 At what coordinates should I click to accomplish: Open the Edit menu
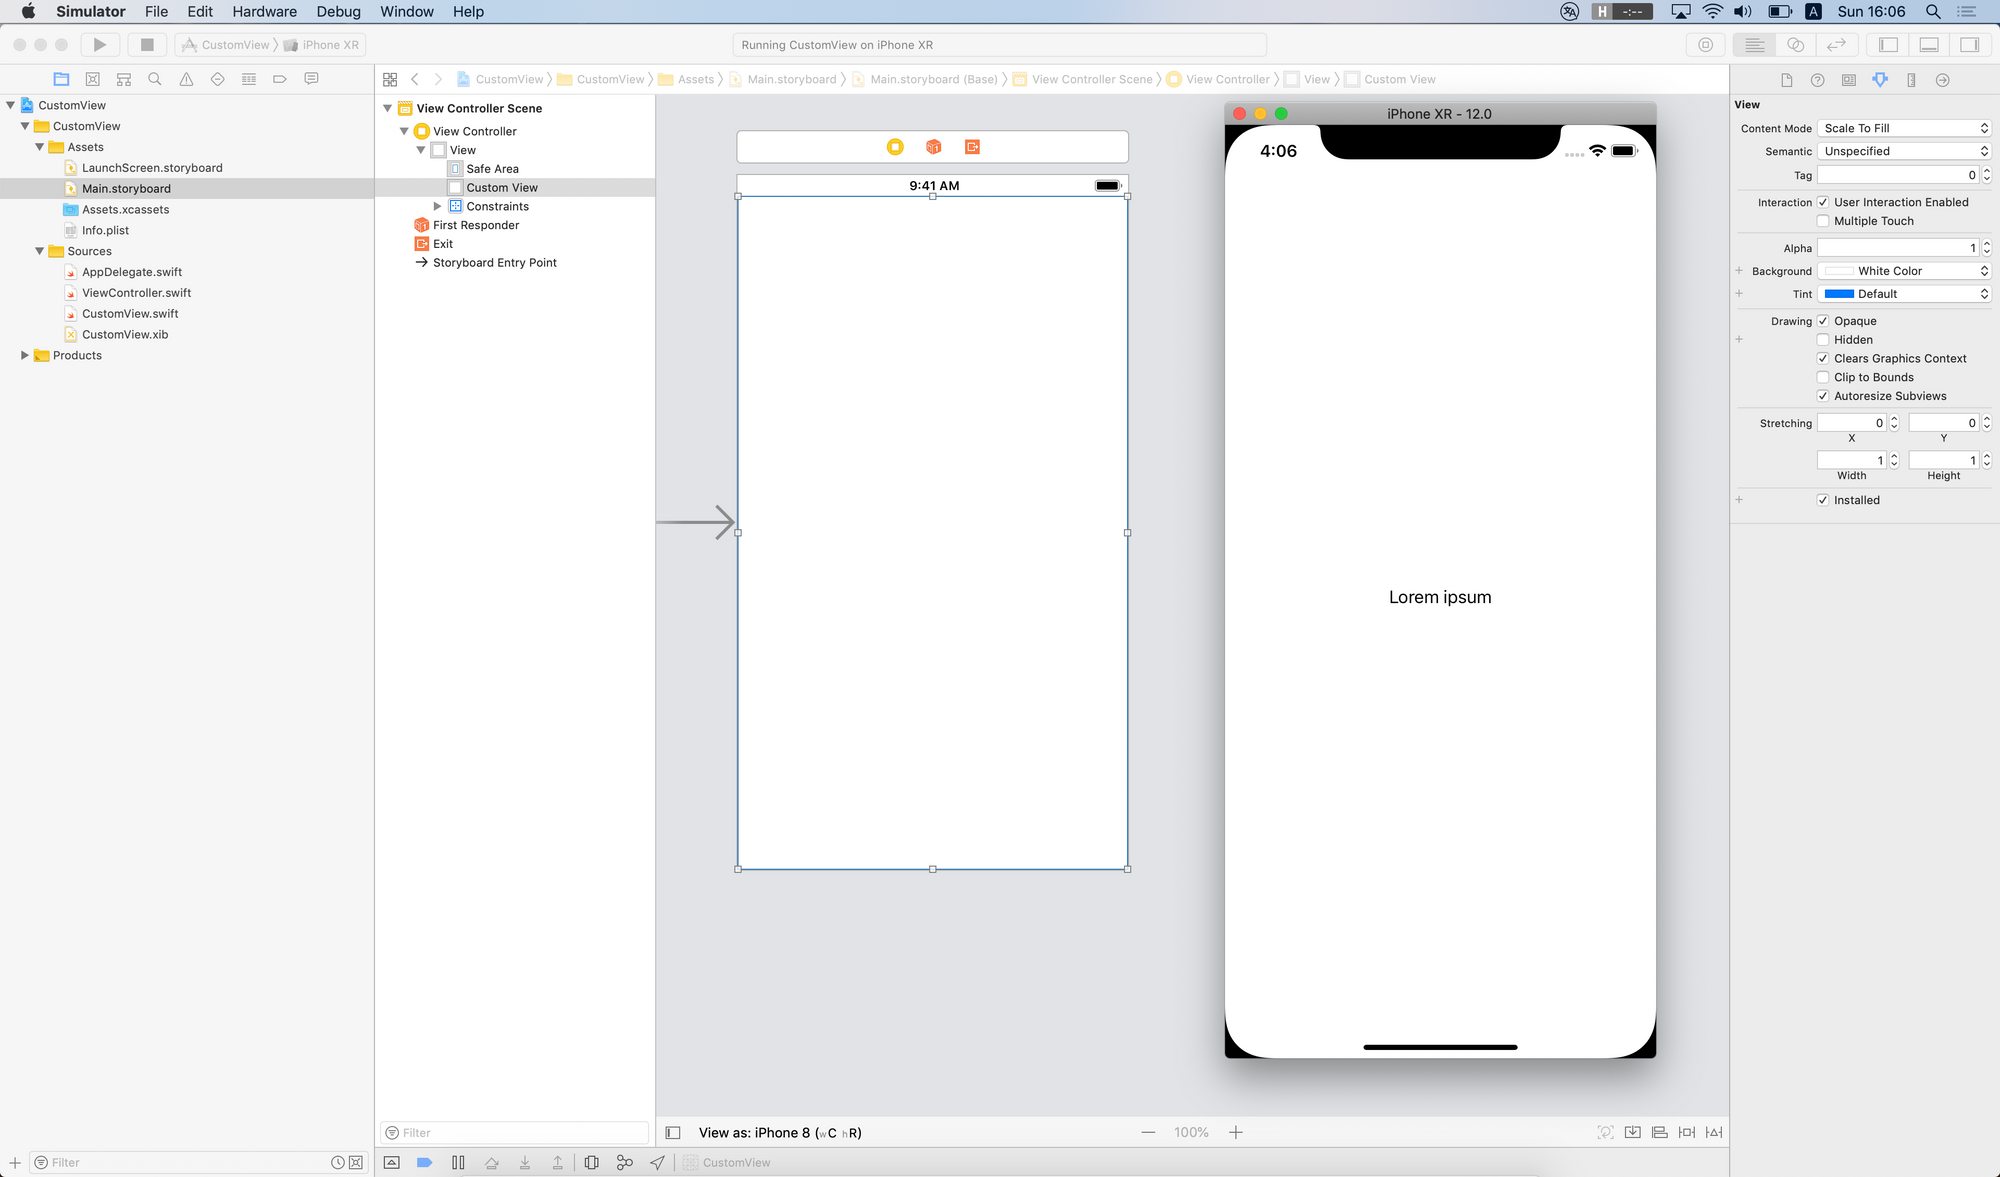[x=200, y=12]
